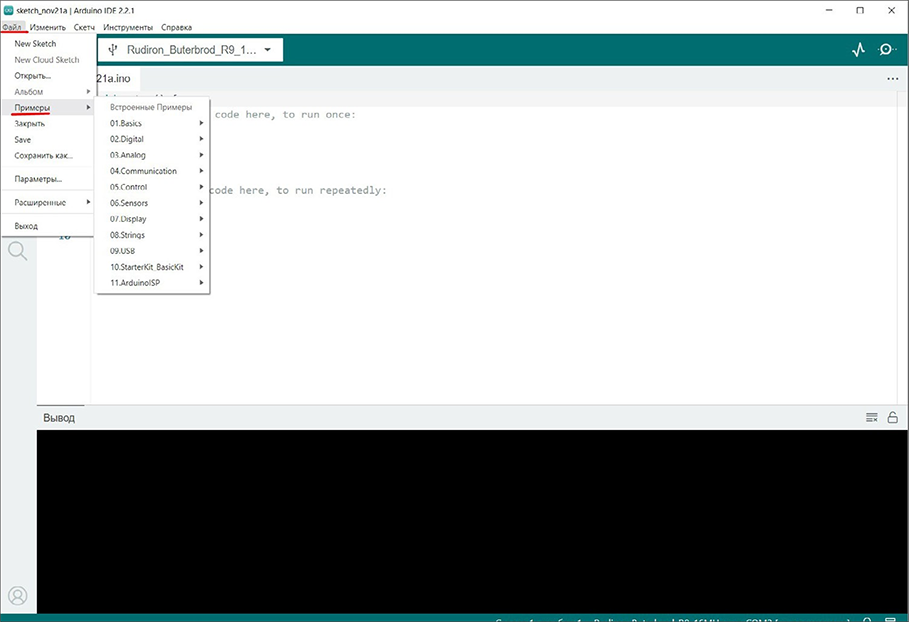Select Save menu entry

48,140
